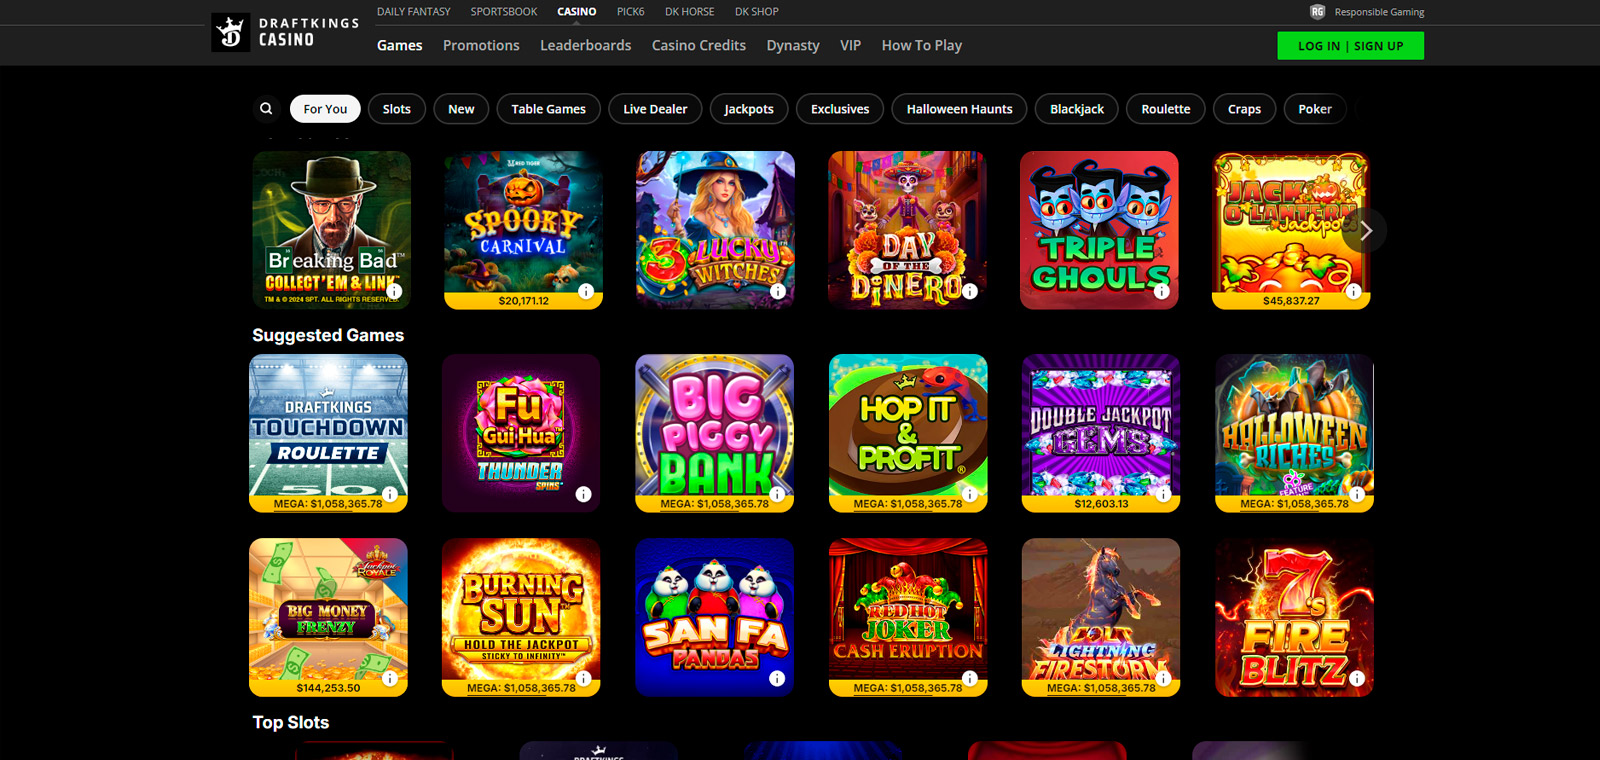Click the Responsible Gaming RG badge icon
The height and width of the screenshot is (760, 1600).
point(1317,12)
